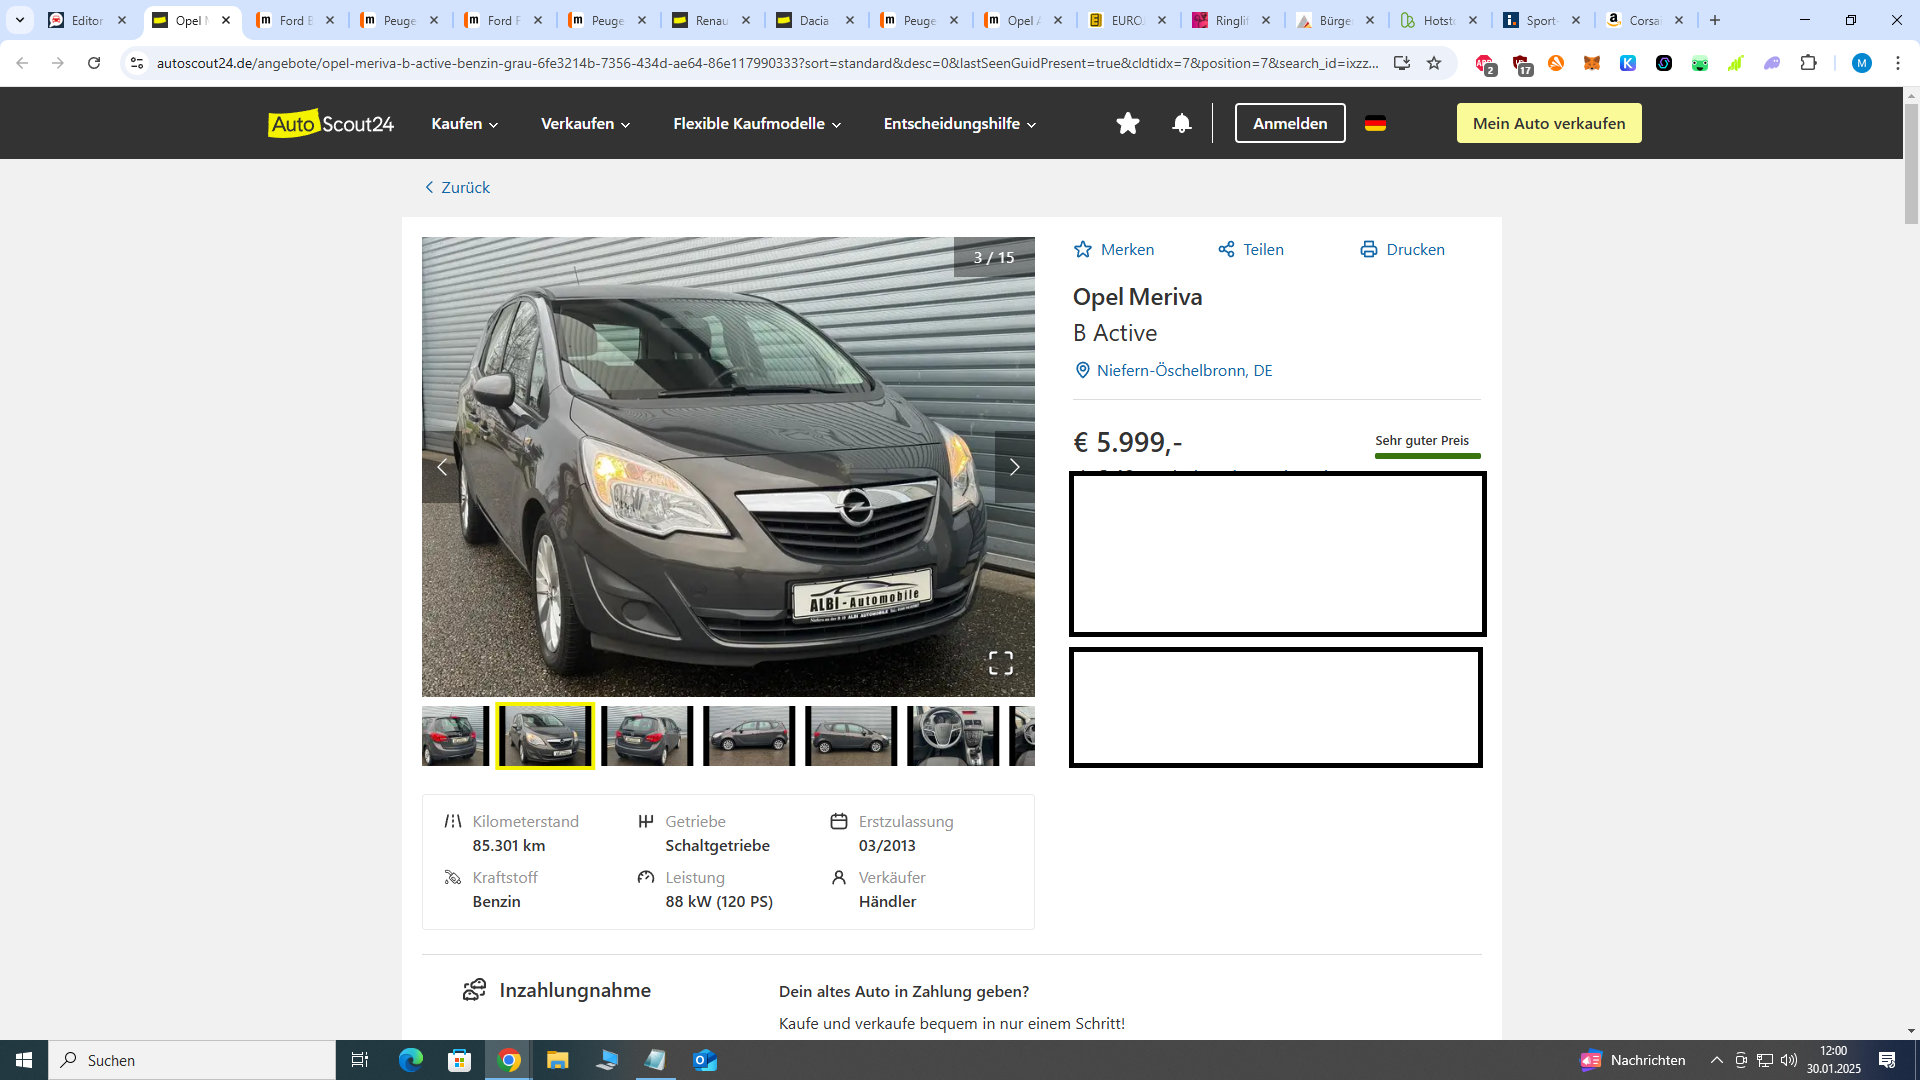Screen dimensions: 1920x1080
Task: Open Microsoft Edge from taskbar
Action: (x=411, y=1060)
